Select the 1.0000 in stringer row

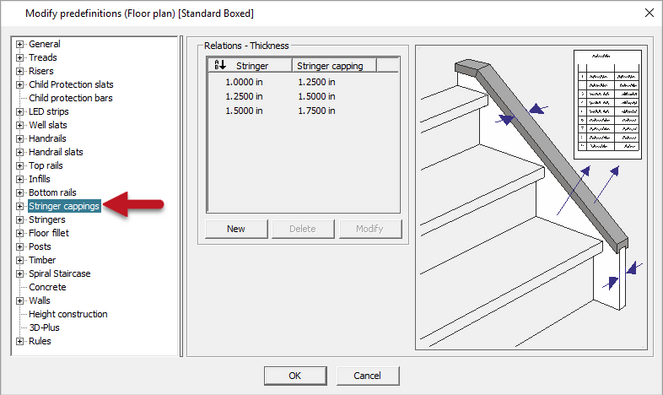(303, 82)
